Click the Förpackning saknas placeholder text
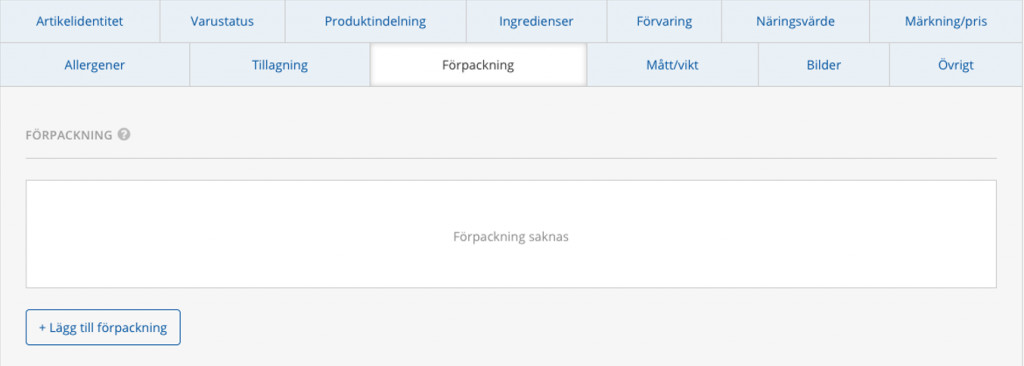The width and height of the screenshot is (1024, 366). tap(511, 237)
